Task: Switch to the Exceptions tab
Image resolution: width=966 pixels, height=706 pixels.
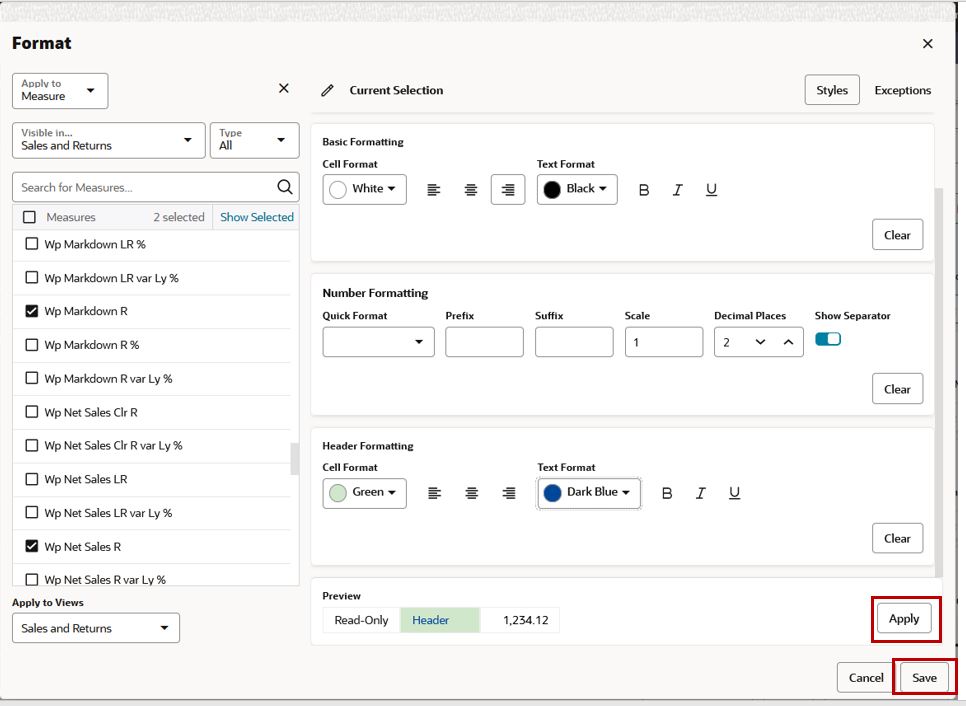Action: click(x=903, y=90)
